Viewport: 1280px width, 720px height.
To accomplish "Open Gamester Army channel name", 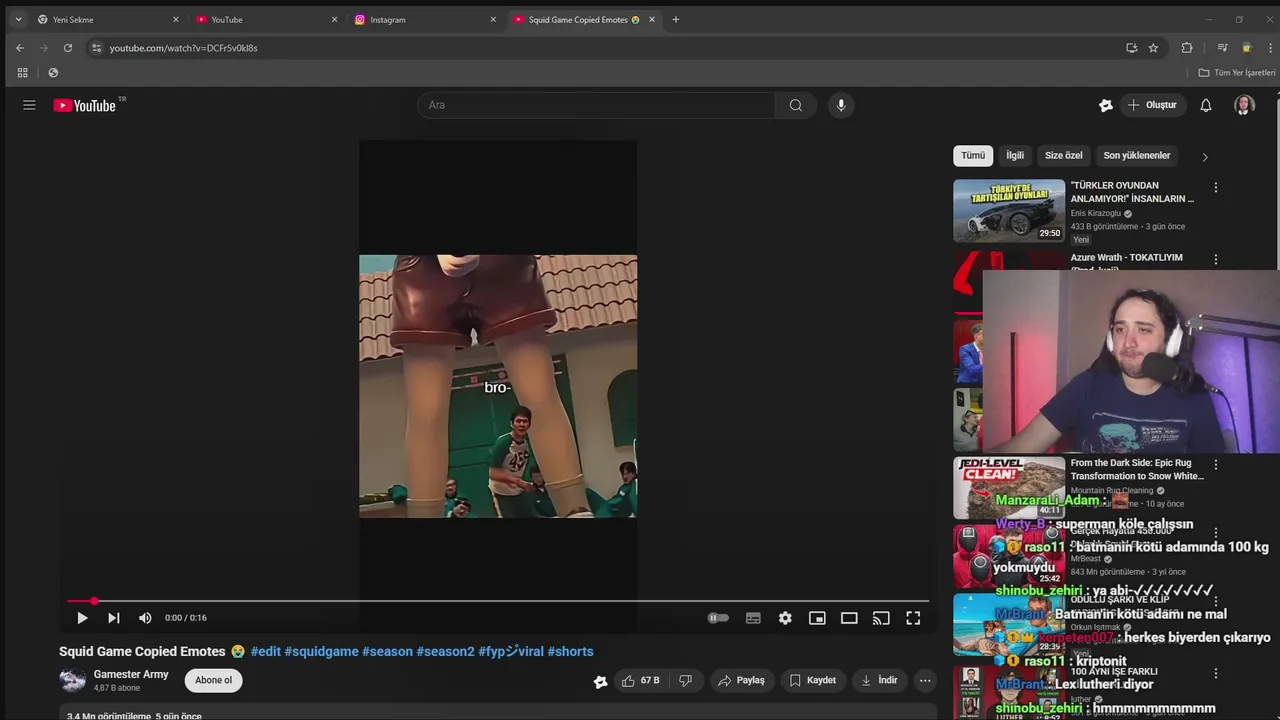I will tap(131, 675).
